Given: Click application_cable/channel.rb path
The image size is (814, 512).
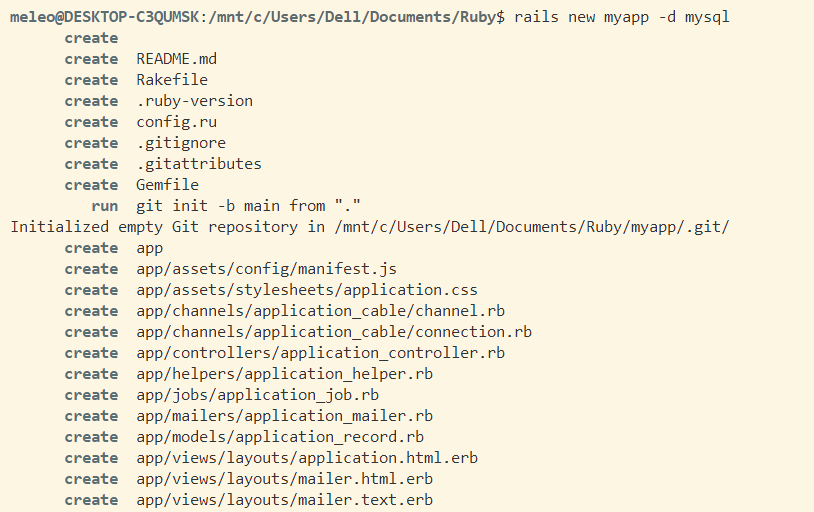Looking at the screenshot, I should pos(320,311).
